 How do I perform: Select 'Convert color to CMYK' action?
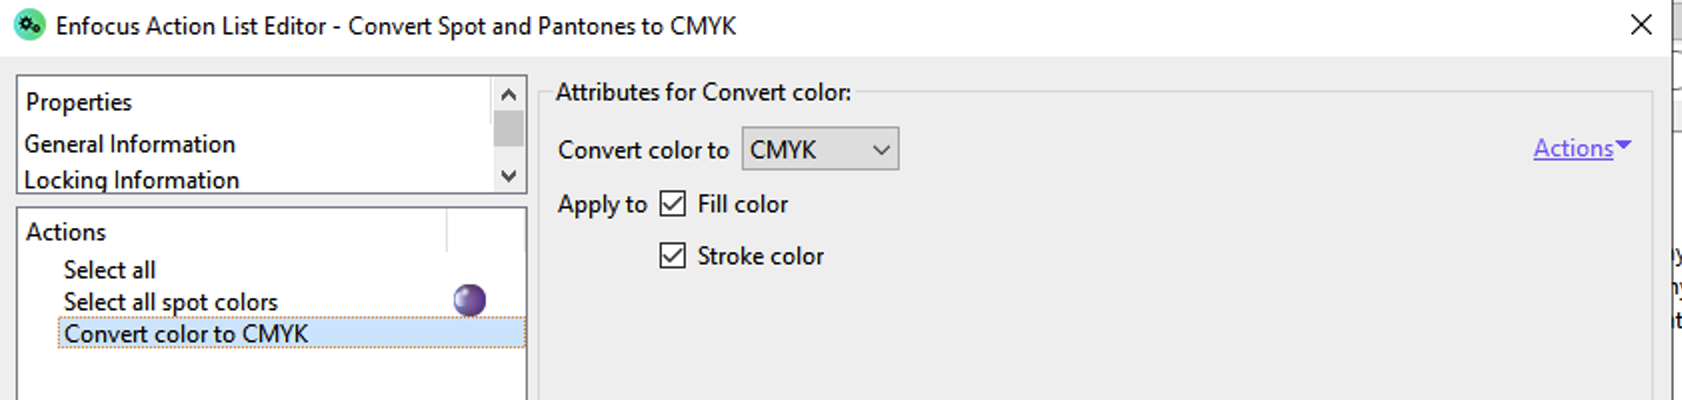pos(186,334)
